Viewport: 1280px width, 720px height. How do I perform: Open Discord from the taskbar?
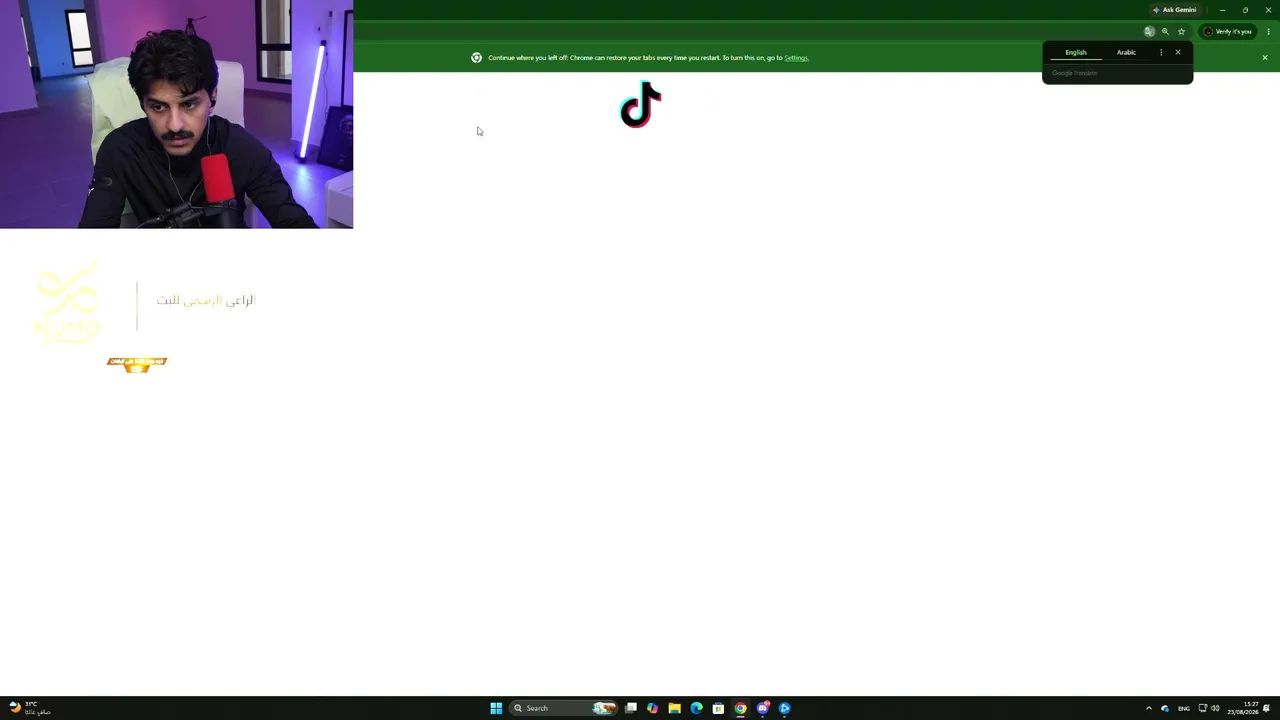tap(763, 708)
